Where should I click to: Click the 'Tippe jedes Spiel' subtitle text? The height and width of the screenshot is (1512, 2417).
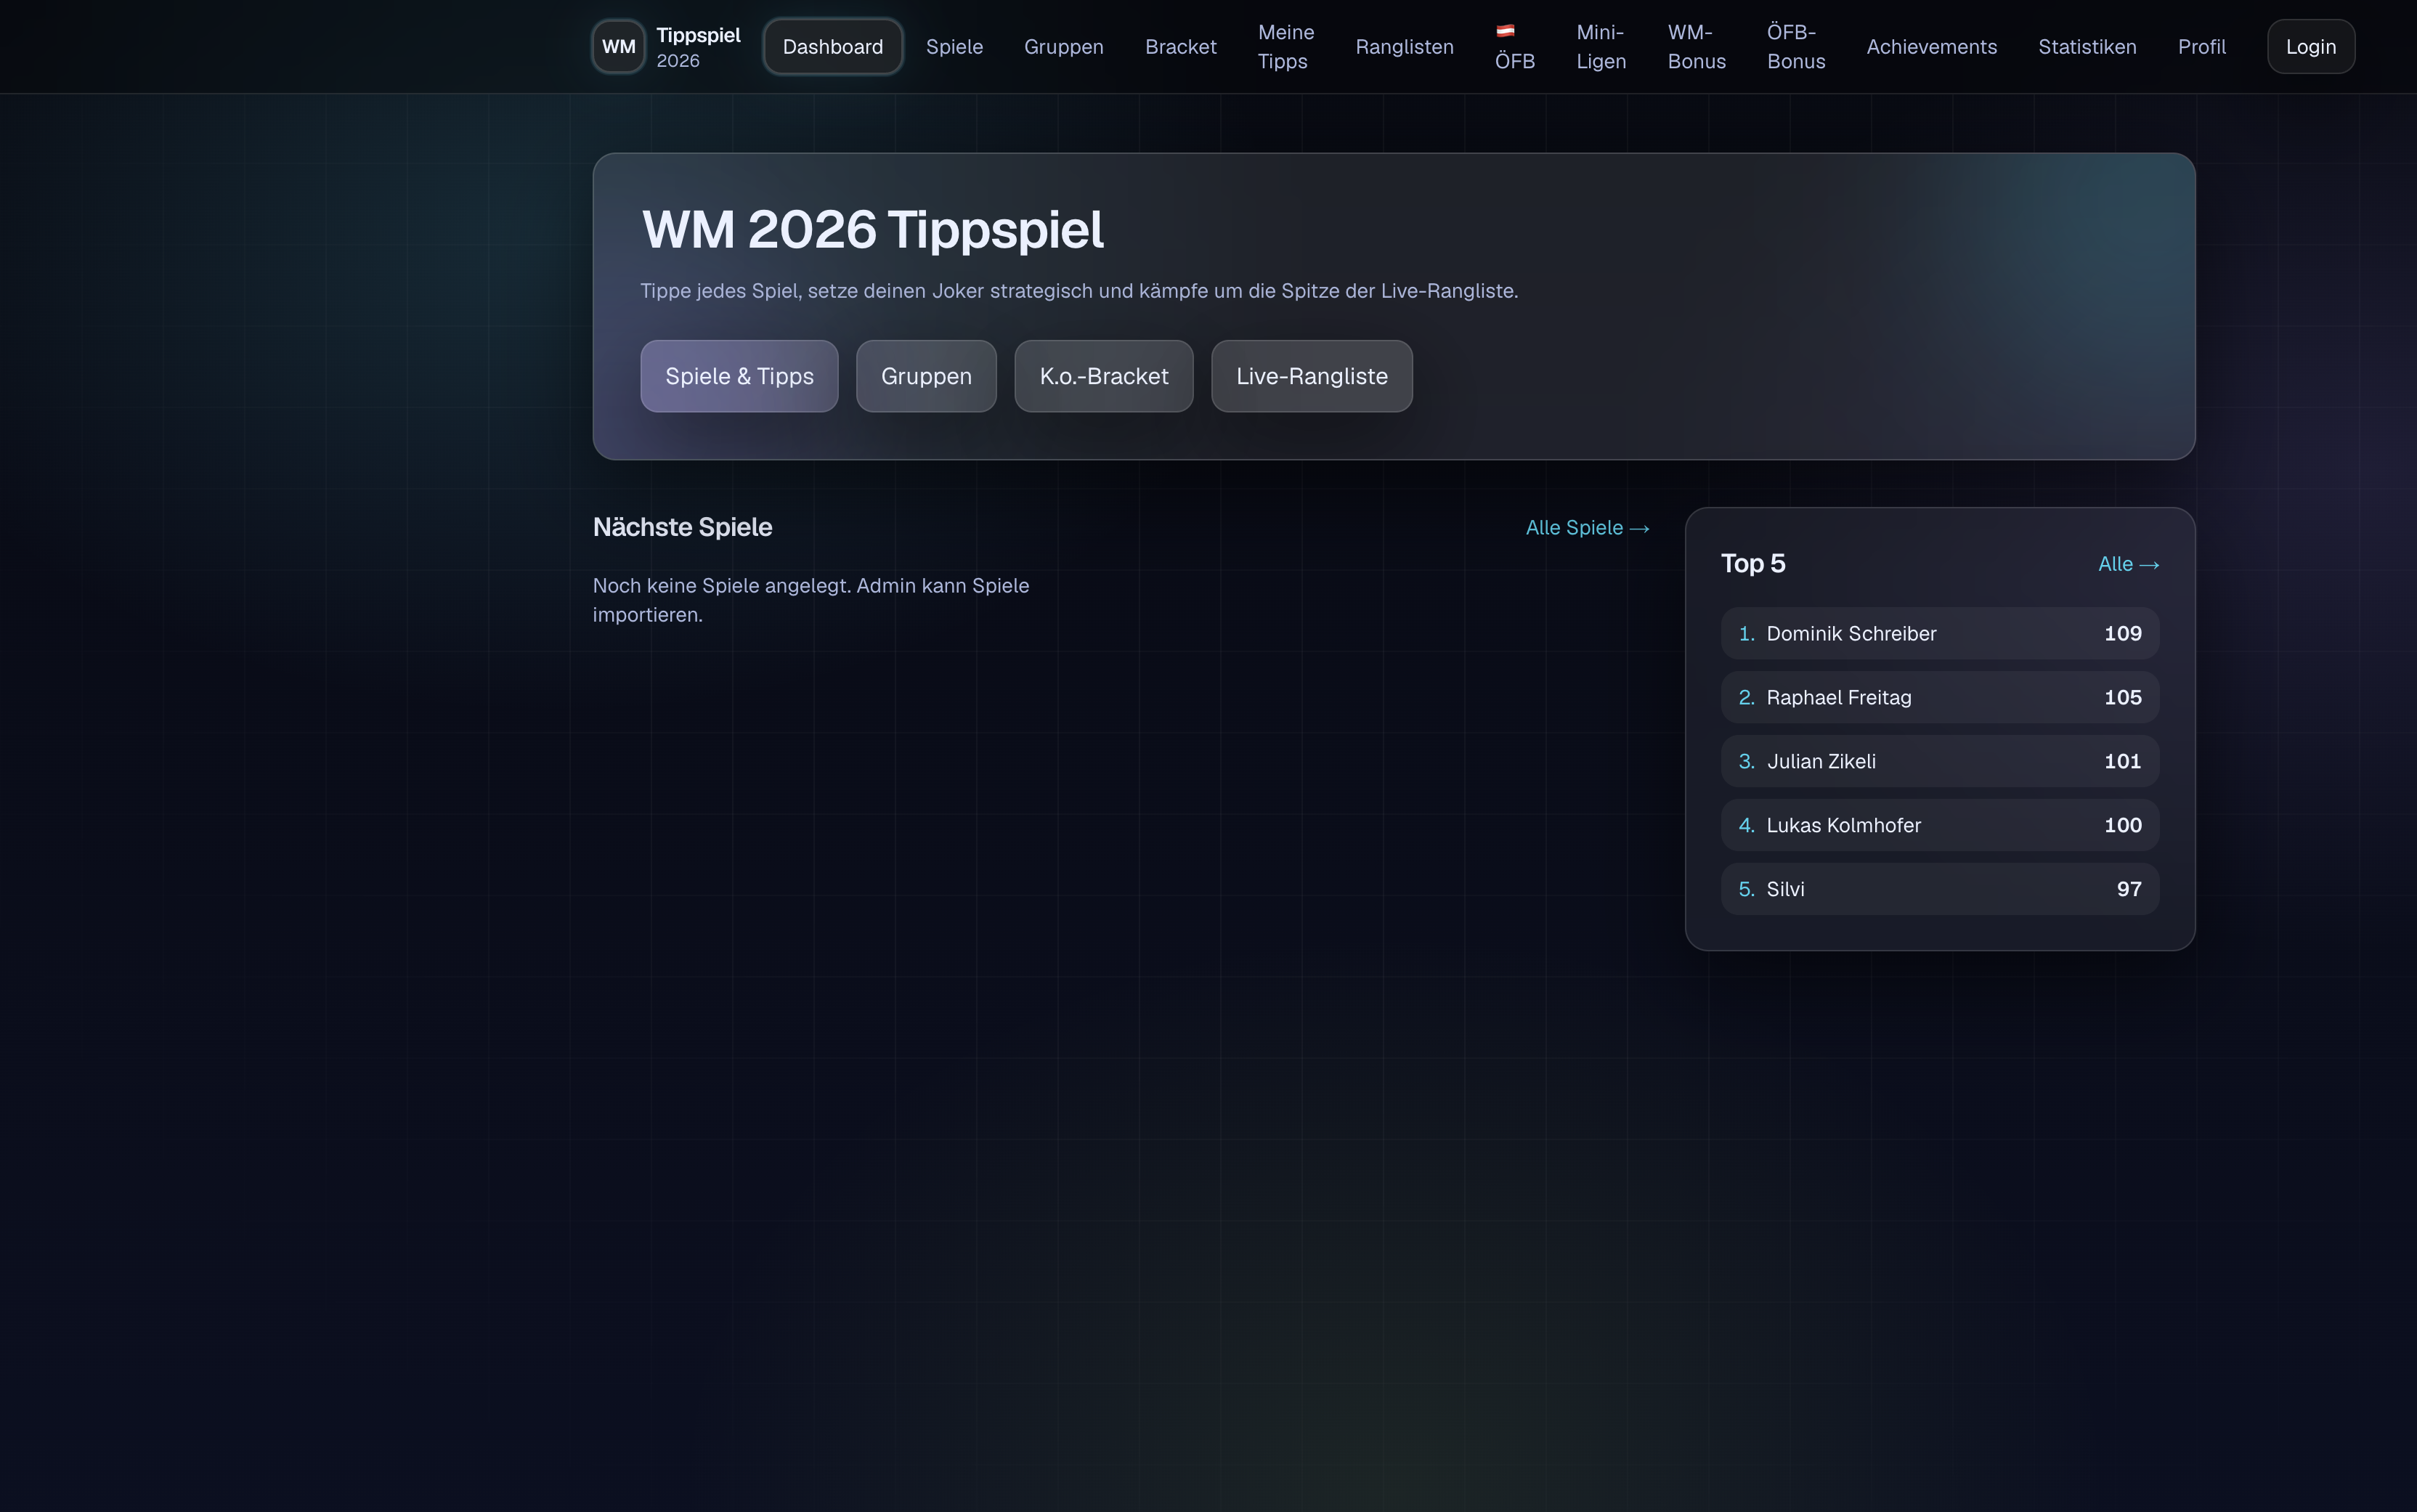(1079, 291)
